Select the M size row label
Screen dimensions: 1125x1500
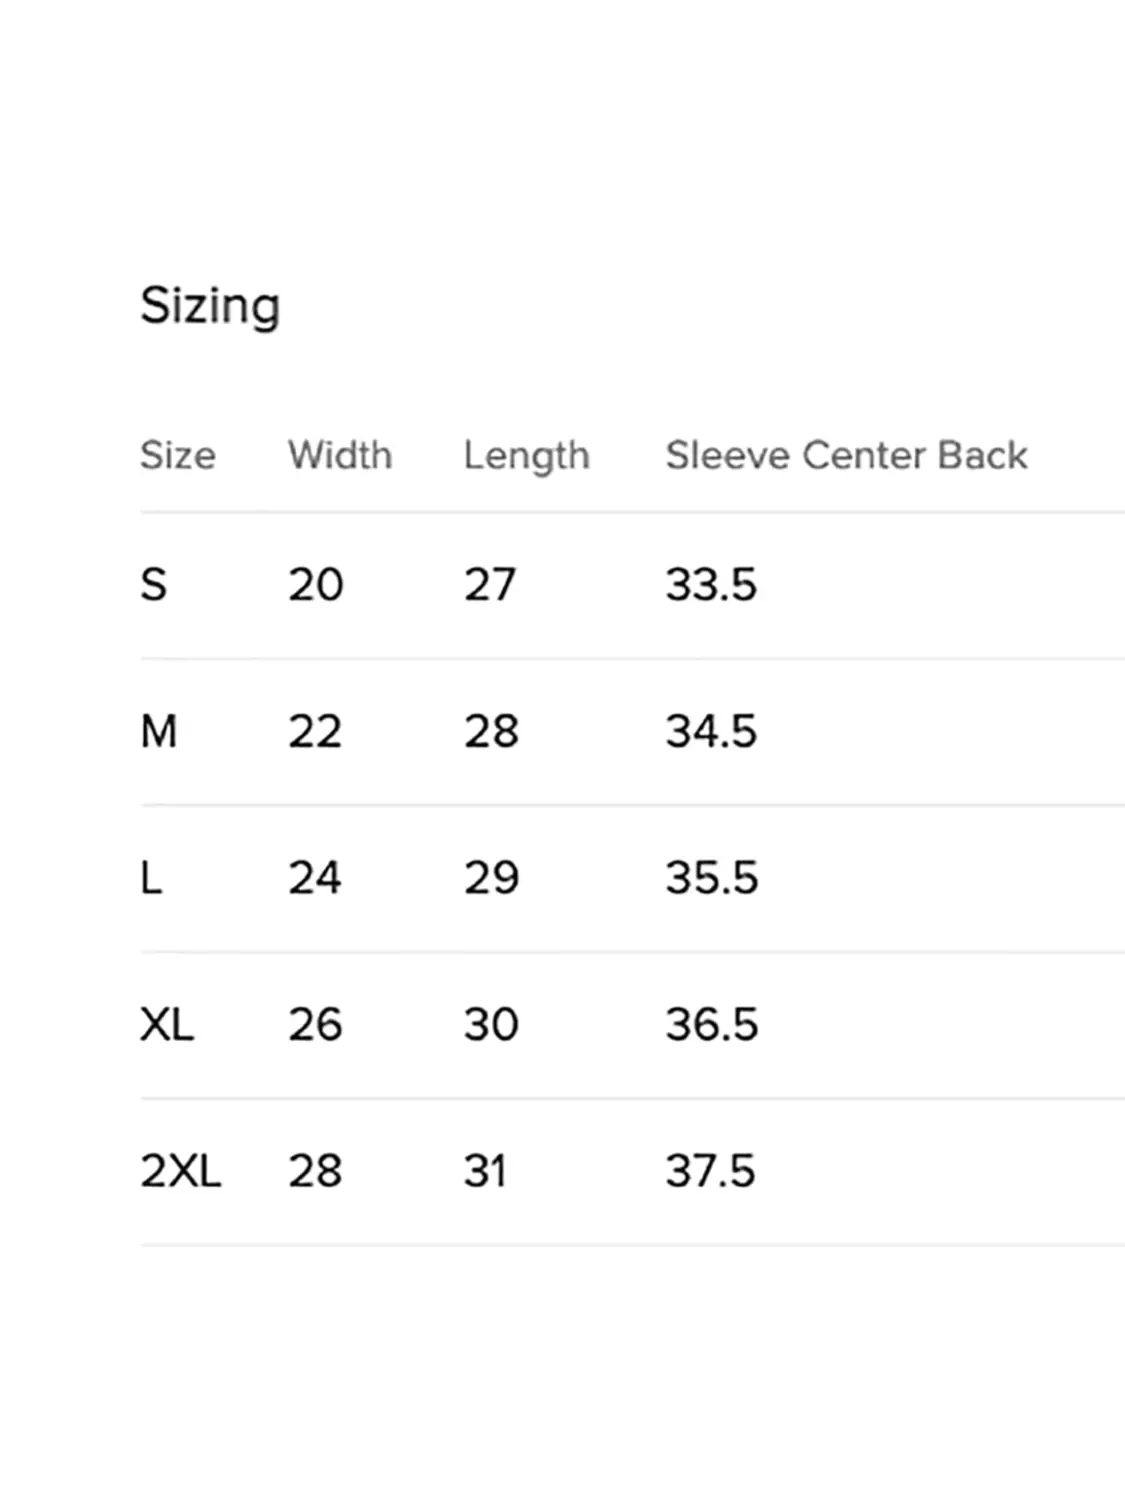tap(159, 731)
